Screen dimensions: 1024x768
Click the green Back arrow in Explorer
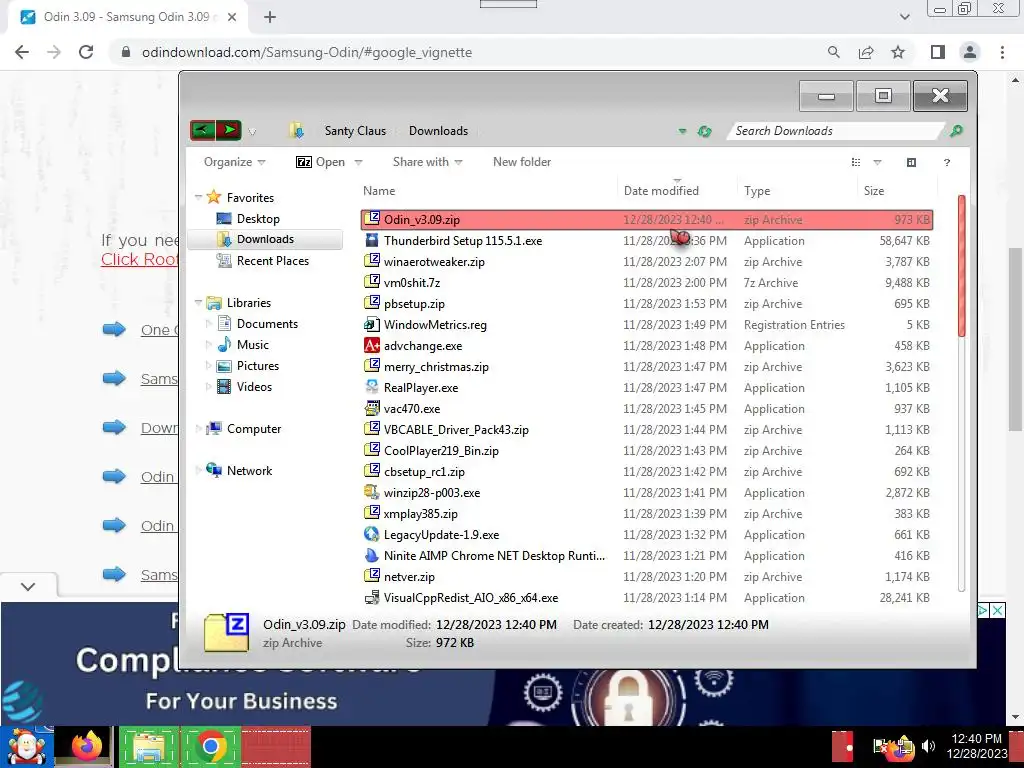202,130
